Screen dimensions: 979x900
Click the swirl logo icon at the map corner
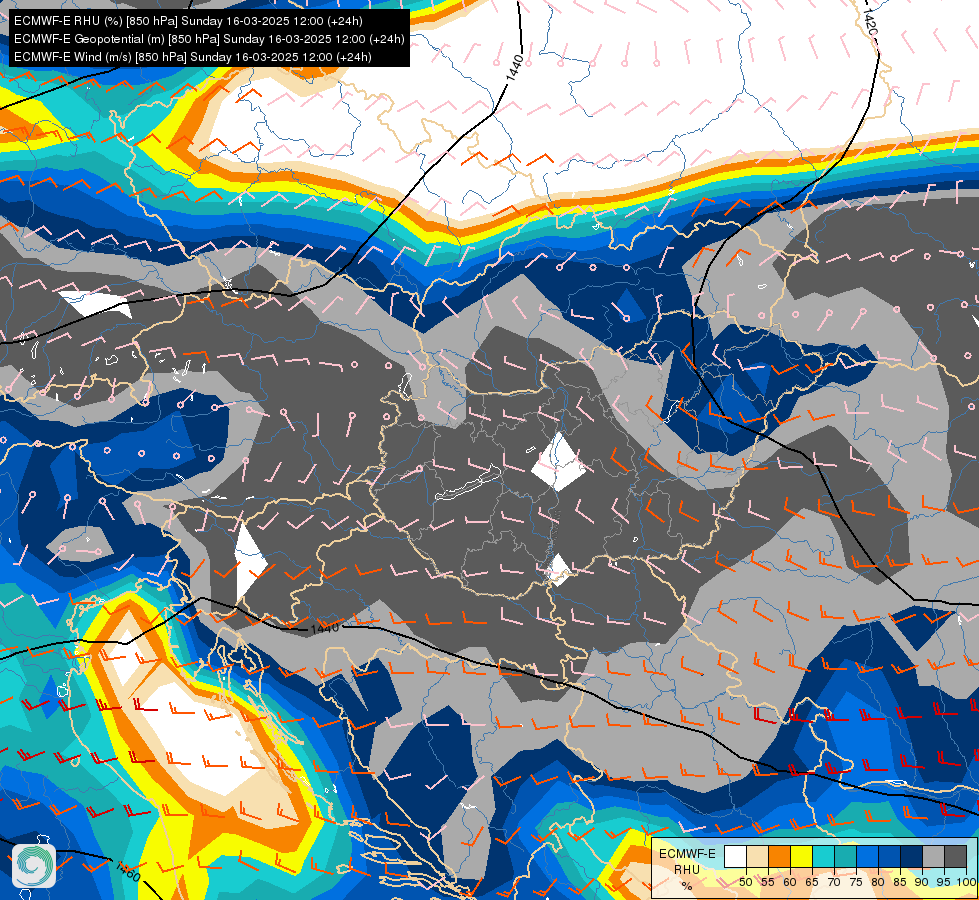tap(34, 866)
